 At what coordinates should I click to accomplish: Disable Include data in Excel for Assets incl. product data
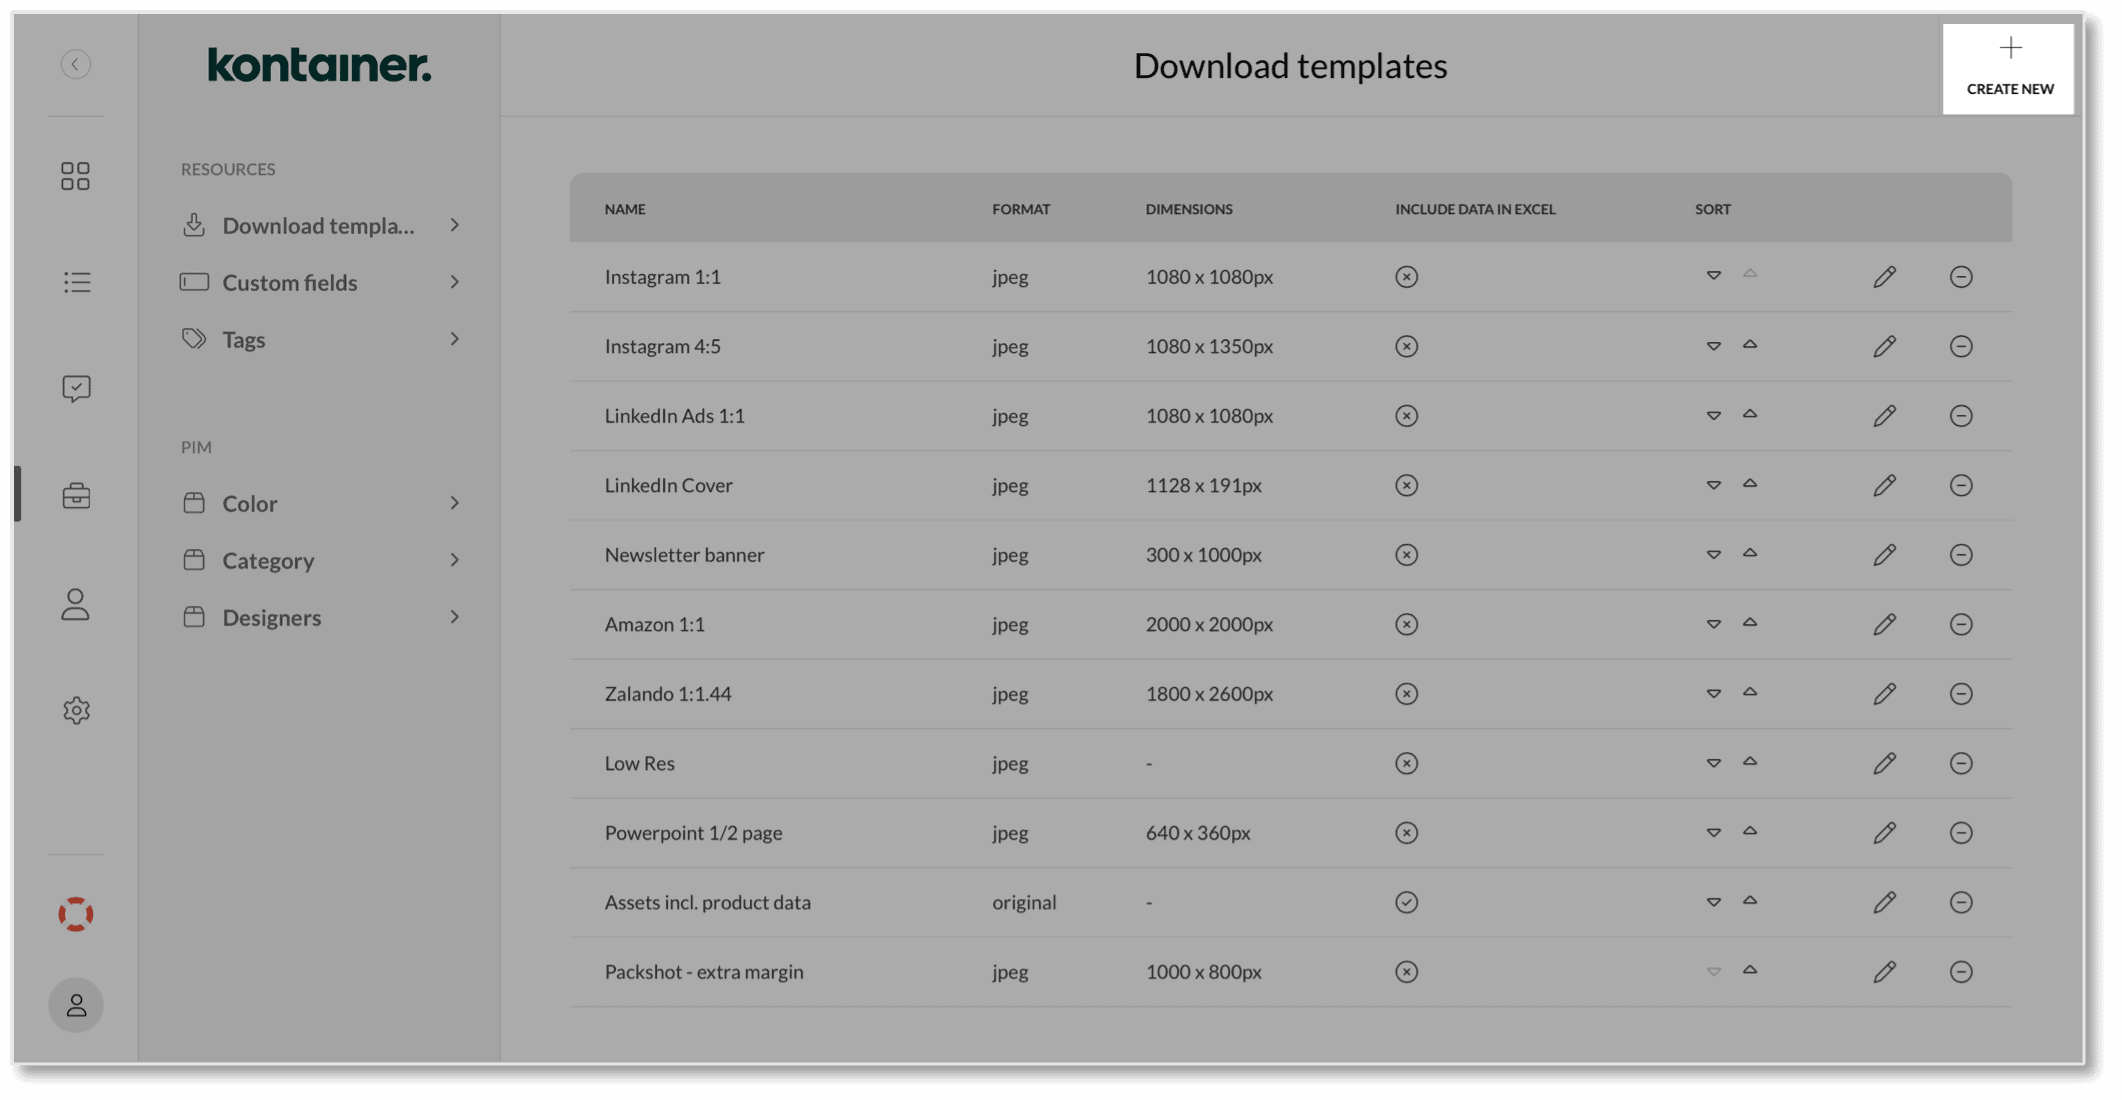pos(1406,901)
